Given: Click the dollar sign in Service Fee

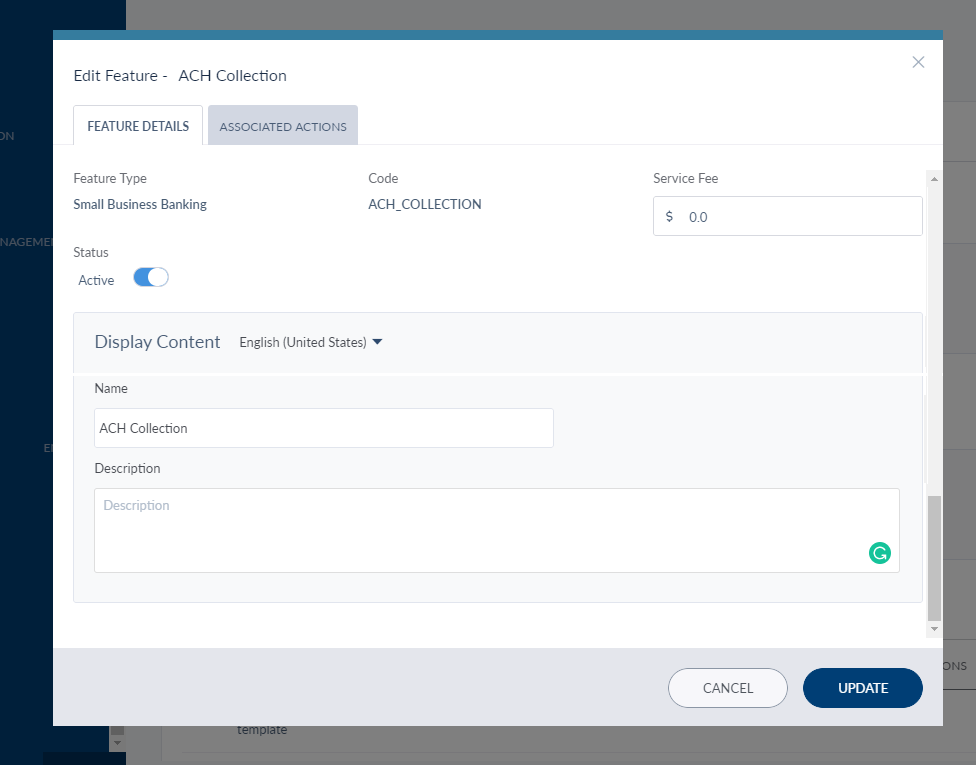Looking at the screenshot, I should pos(669,216).
